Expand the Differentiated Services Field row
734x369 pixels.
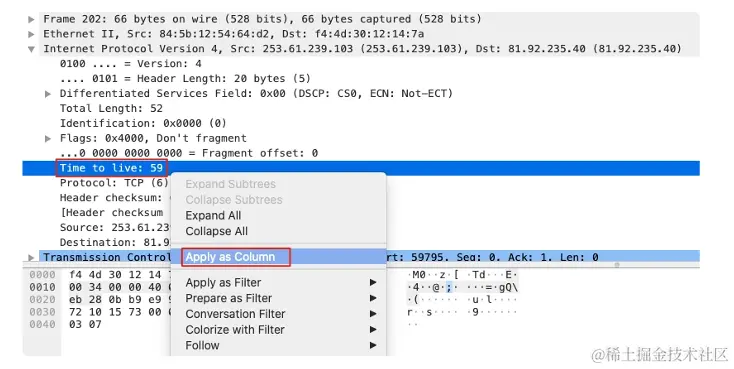(x=48, y=94)
